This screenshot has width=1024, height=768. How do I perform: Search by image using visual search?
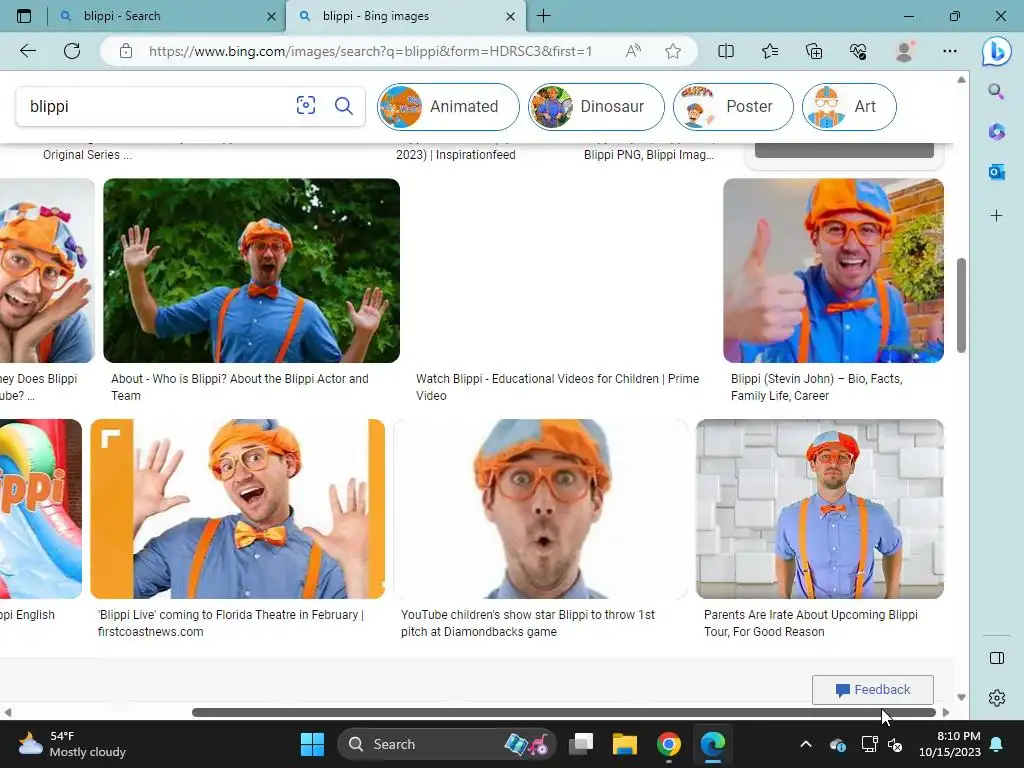(x=306, y=106)
